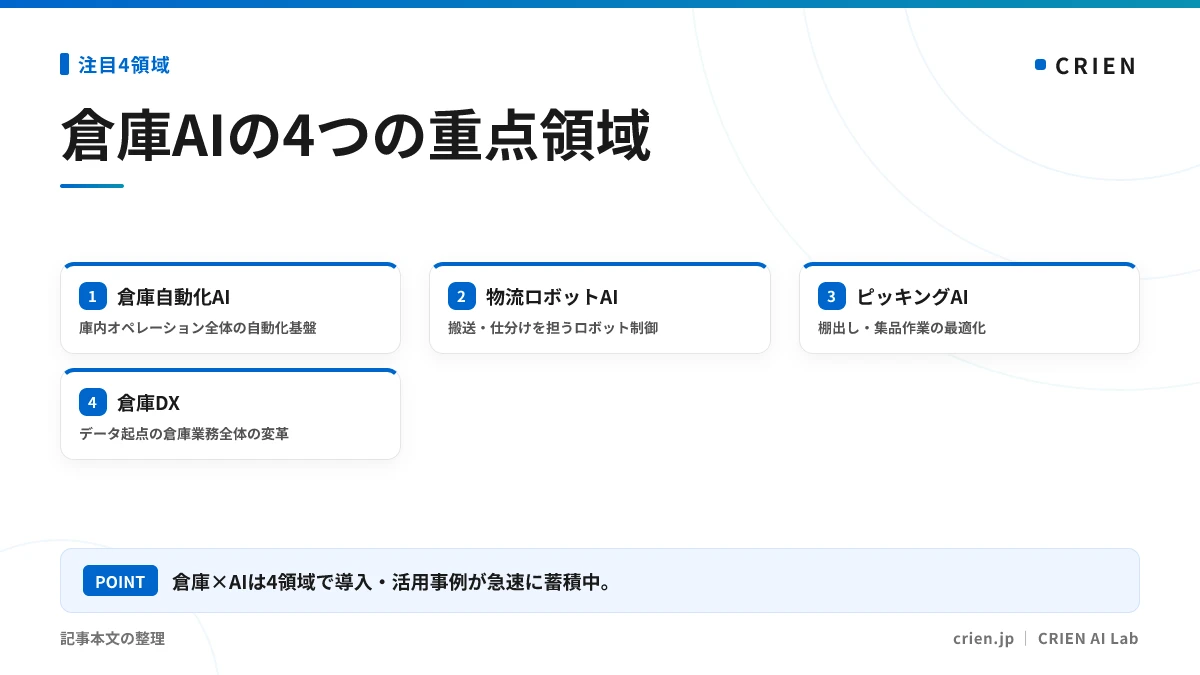Select the ピッキングAI card title
Viewport: 1200px width, 675px height.
[912, 297]
